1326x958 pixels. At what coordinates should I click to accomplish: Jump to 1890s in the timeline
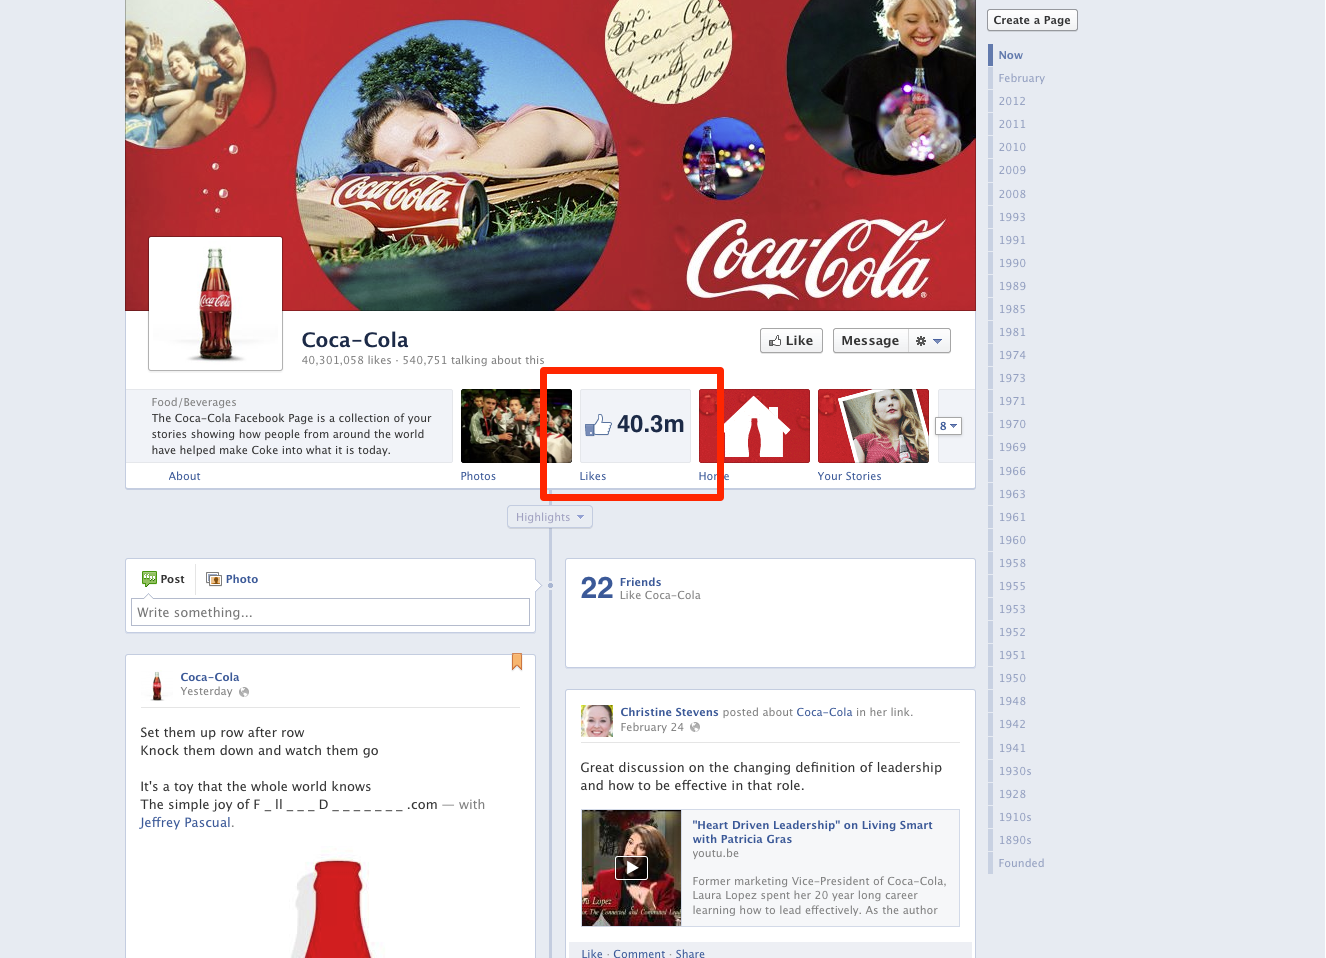click(1015, 840)
